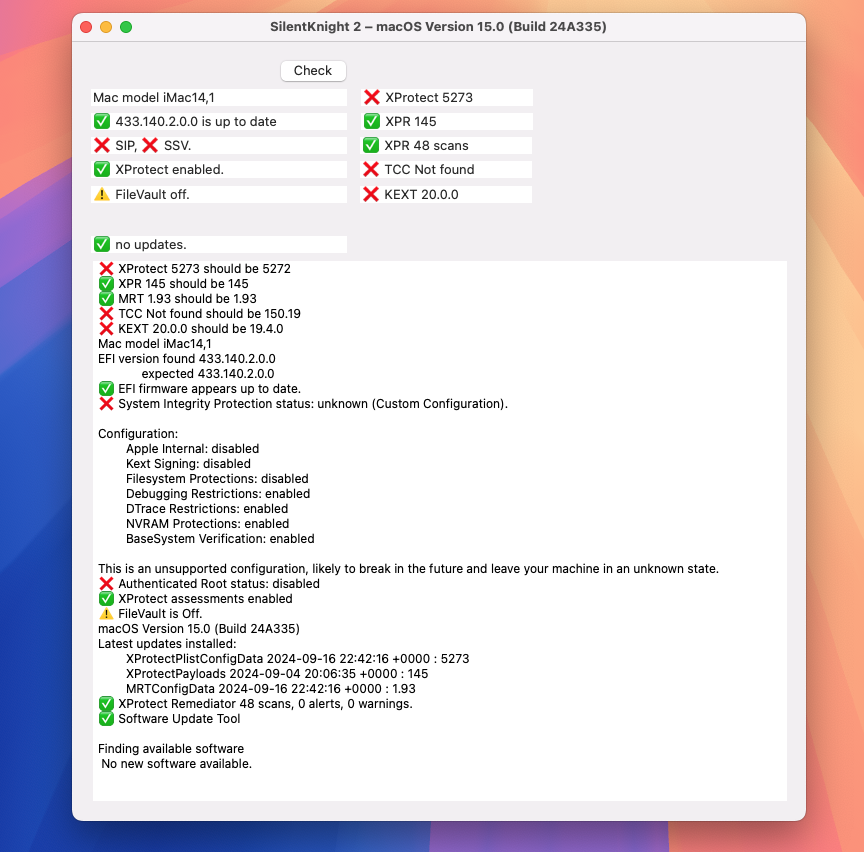Click green check beside EFI firmware appears up to date
This screenshot has width=864, height=852.
coord(106,389)
